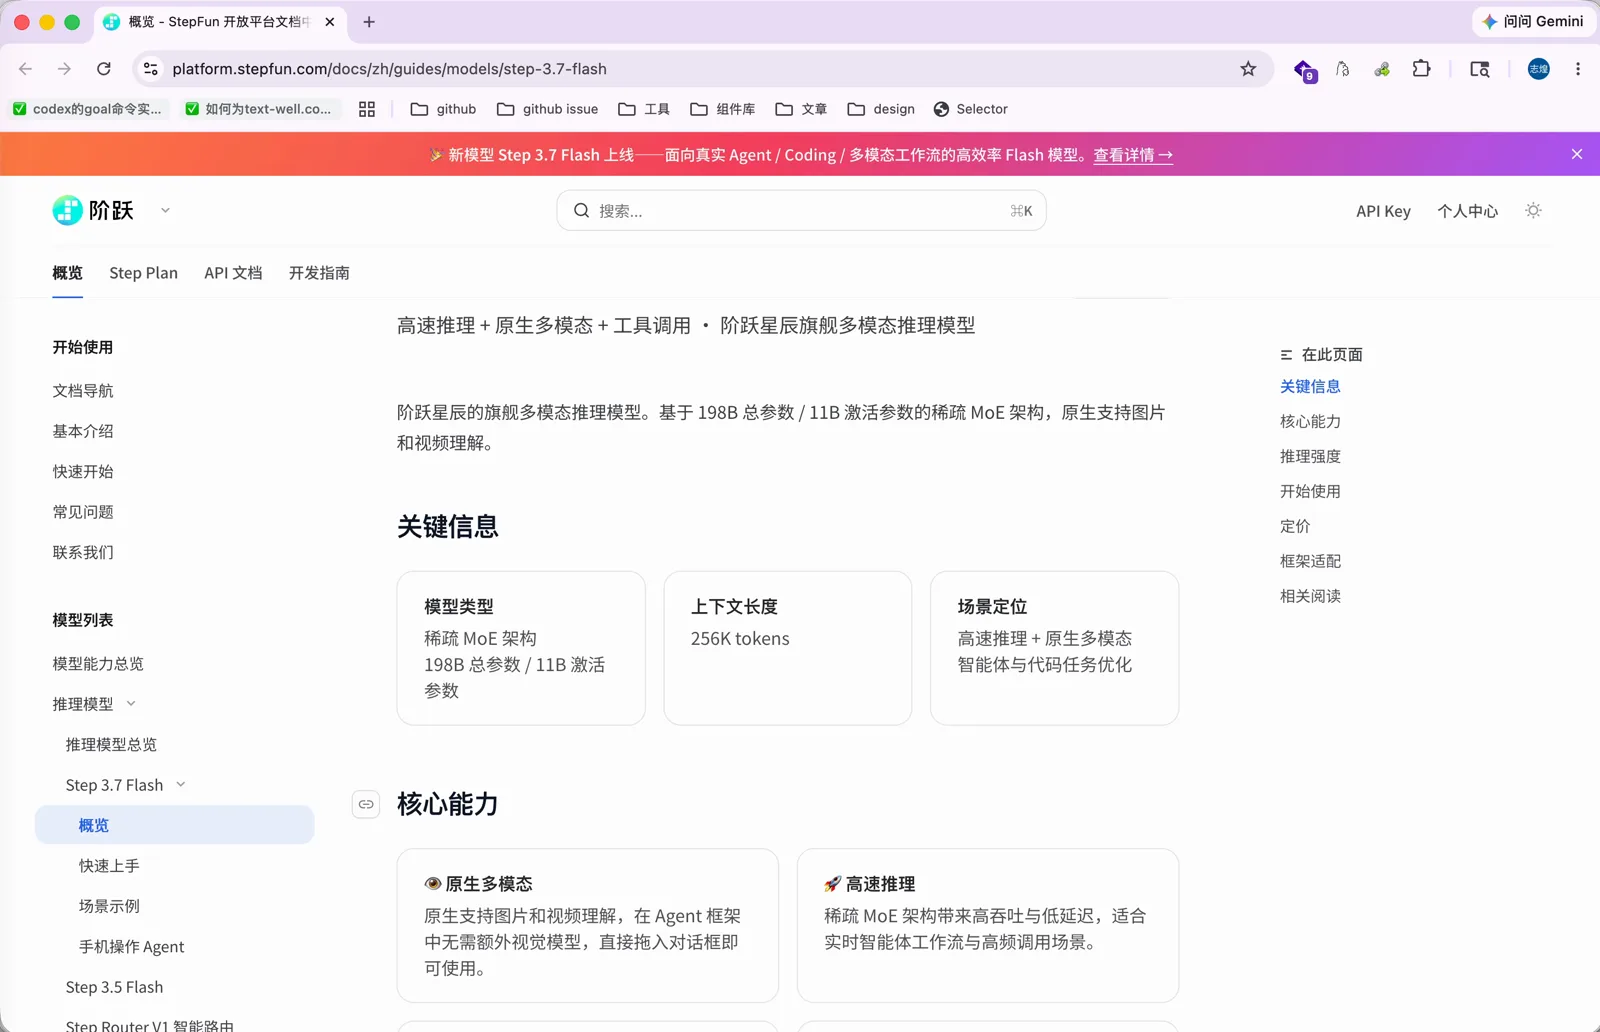Jump to 关键信息 in page outline
Screen dimensions: 1600x1032
tap(1310, 386)
